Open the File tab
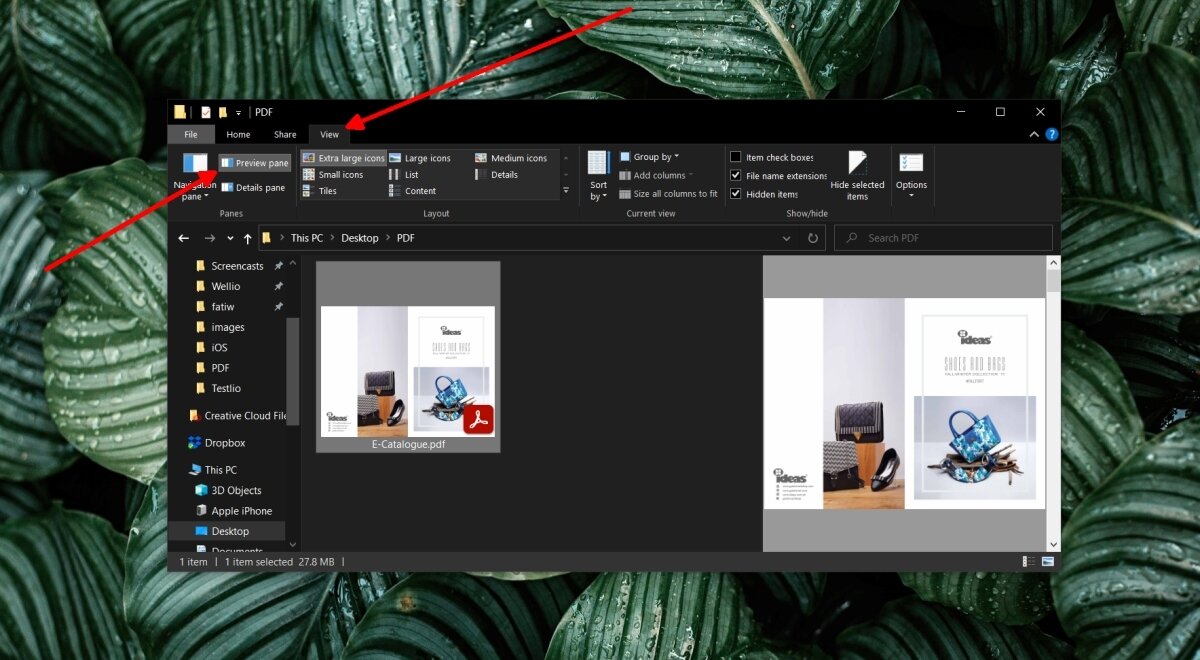Image resolution: width=1200 pixels, height=660 pixels. click(190, 134)
